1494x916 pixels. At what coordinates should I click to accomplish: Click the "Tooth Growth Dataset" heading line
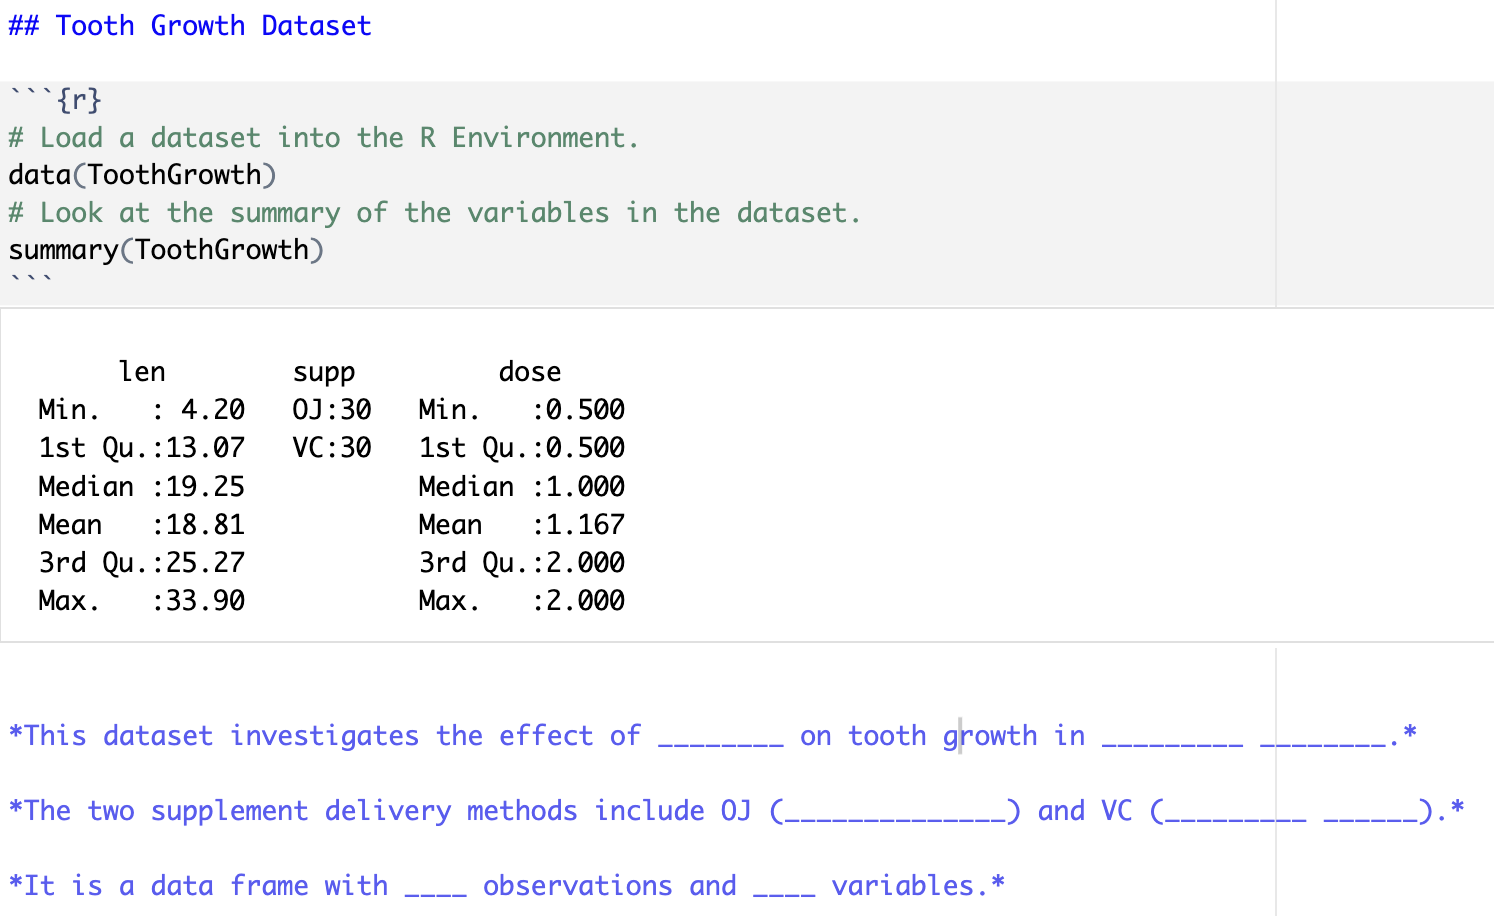[190, 26]
